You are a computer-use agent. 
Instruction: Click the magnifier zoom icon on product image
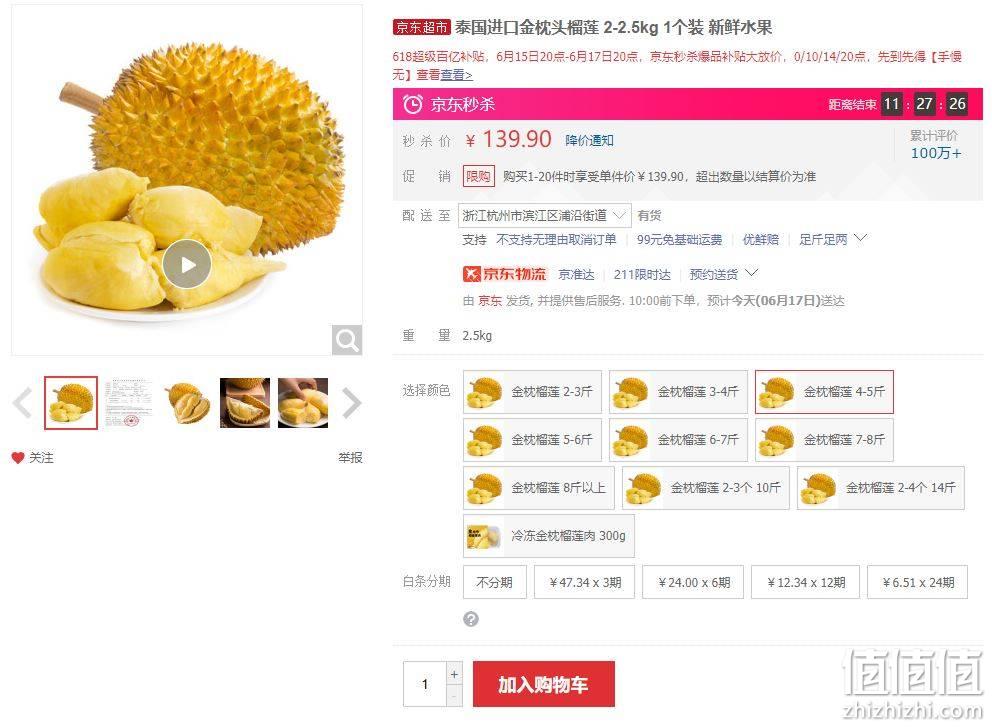347,340
